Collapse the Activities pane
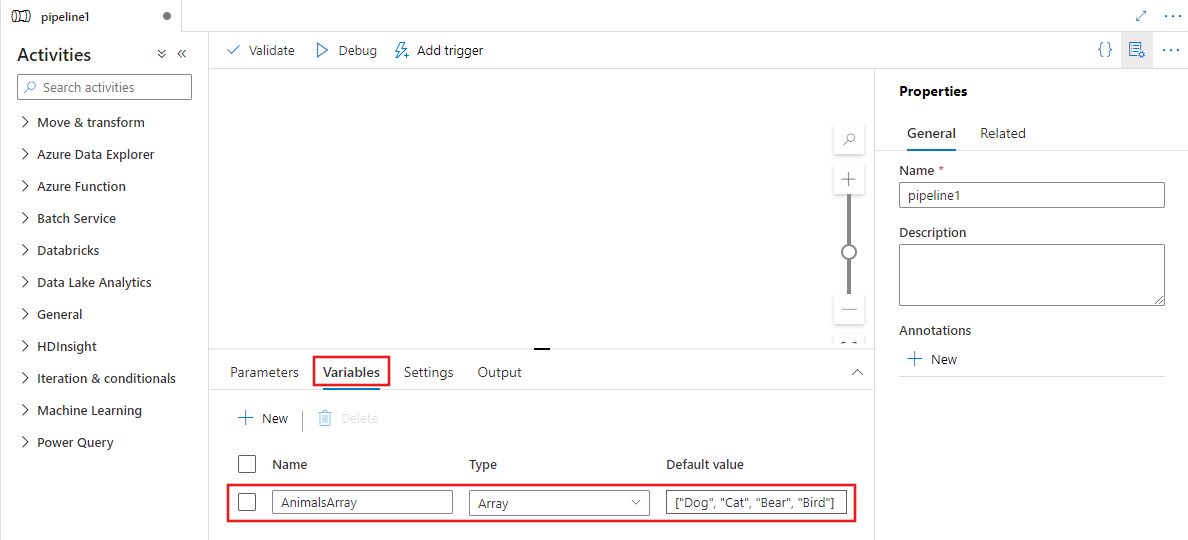The width and height of the screenshot is (1188, 540). pyautogui.click(x=182, y=55)
